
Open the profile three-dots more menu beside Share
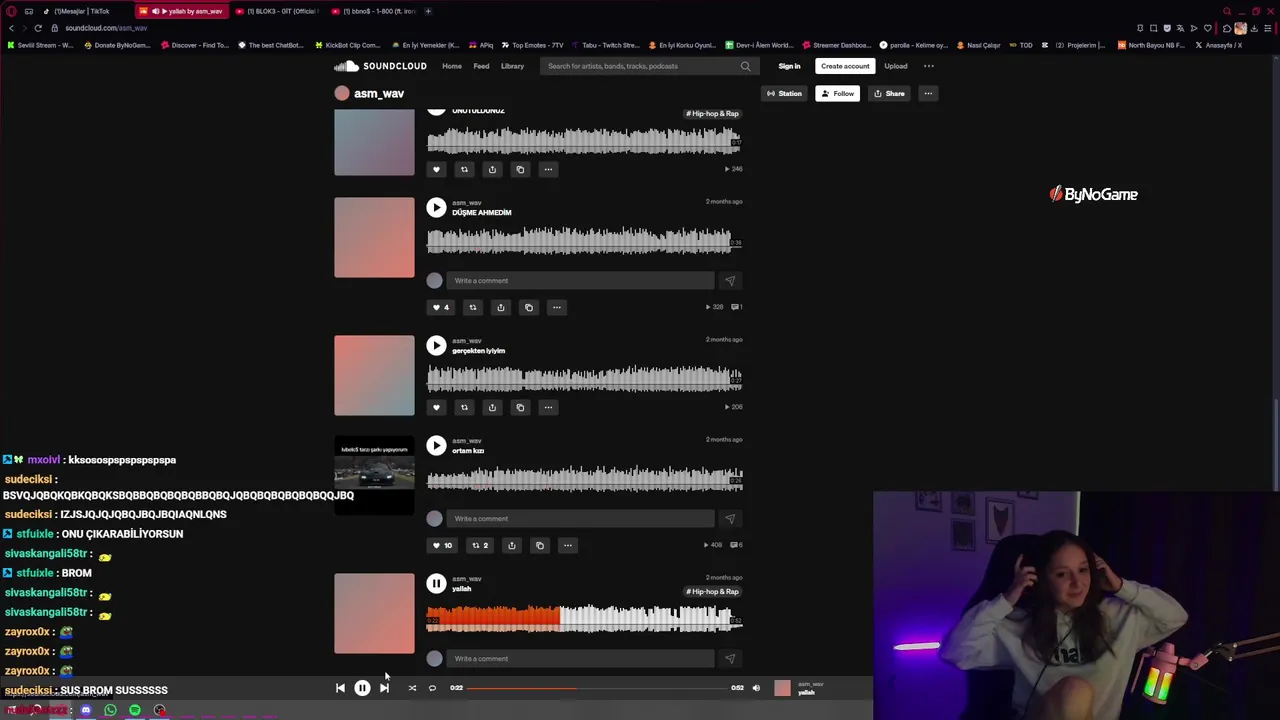[928, 93]
